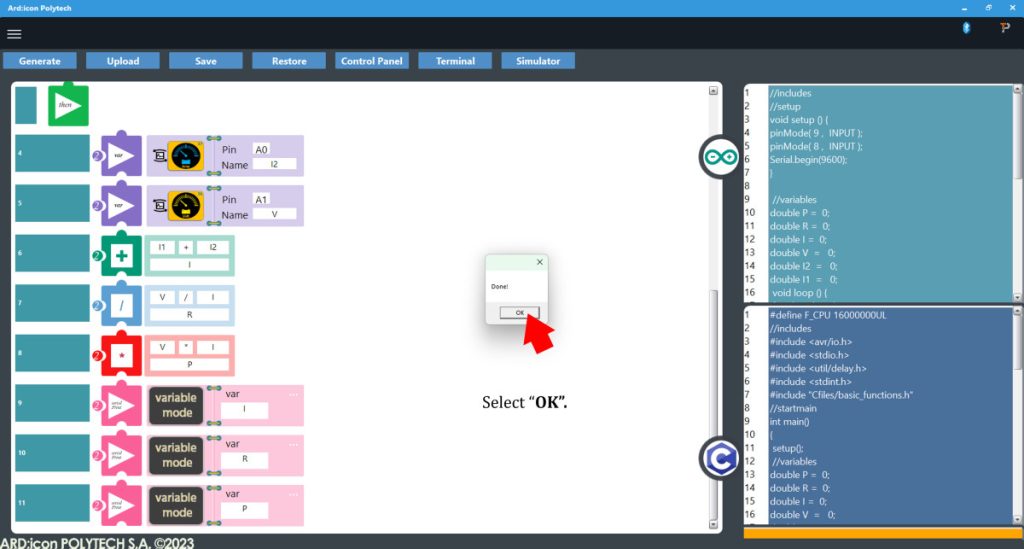Select the green plus addition block
Screen dimensions: 1024x549
[x=122, y=256]
